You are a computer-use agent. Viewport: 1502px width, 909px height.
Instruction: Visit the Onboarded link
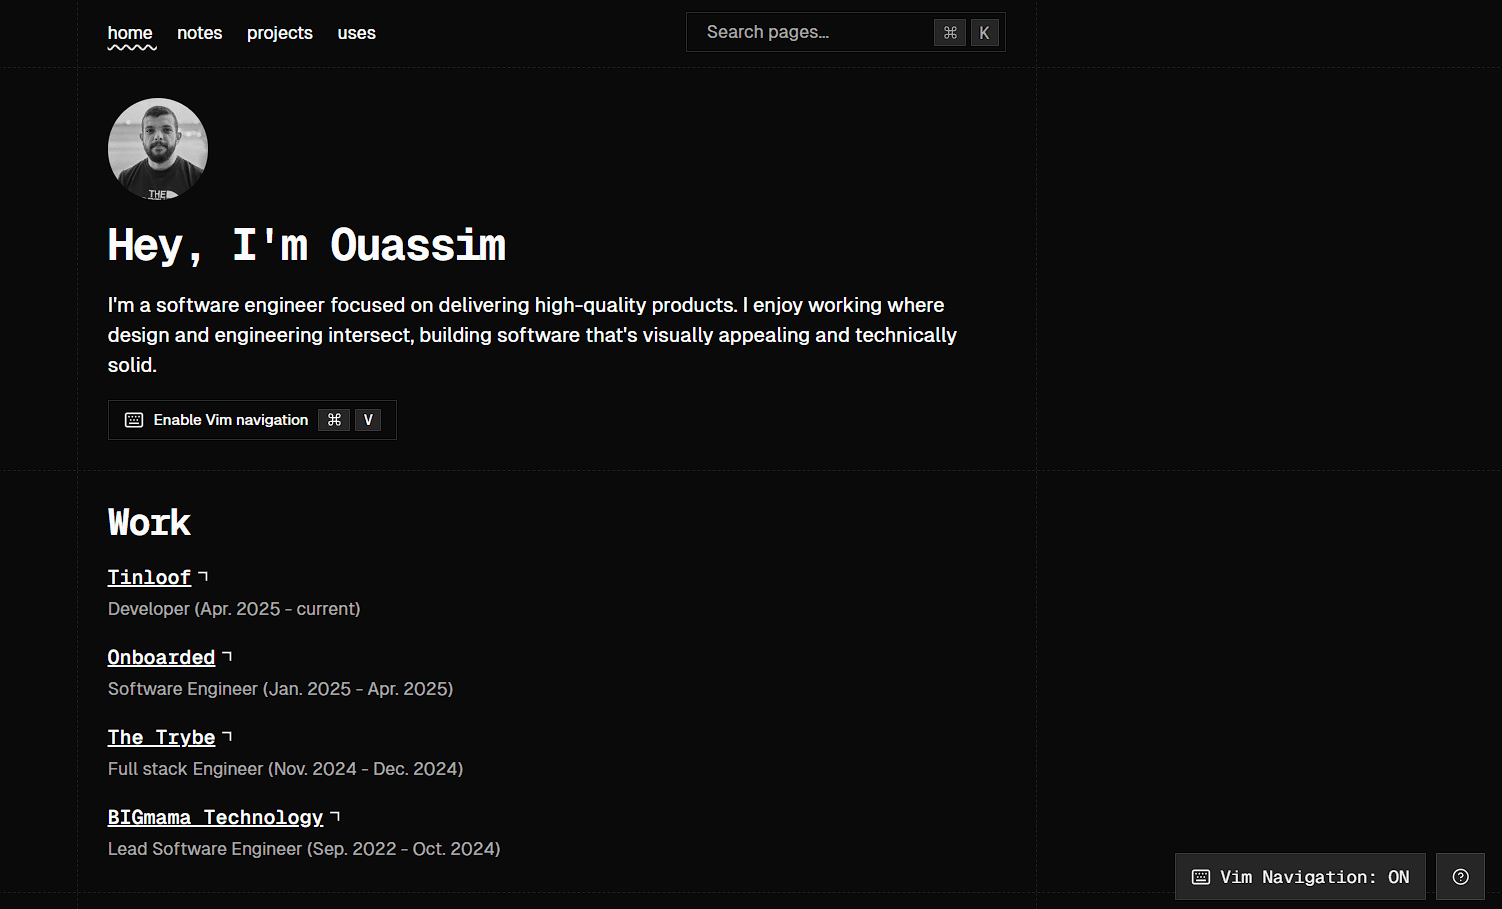[x=161, y=657]
